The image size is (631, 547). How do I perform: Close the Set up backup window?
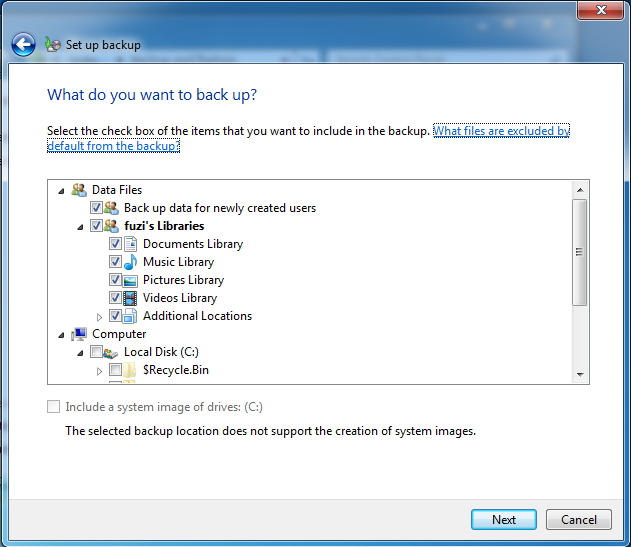coord(600,10)
